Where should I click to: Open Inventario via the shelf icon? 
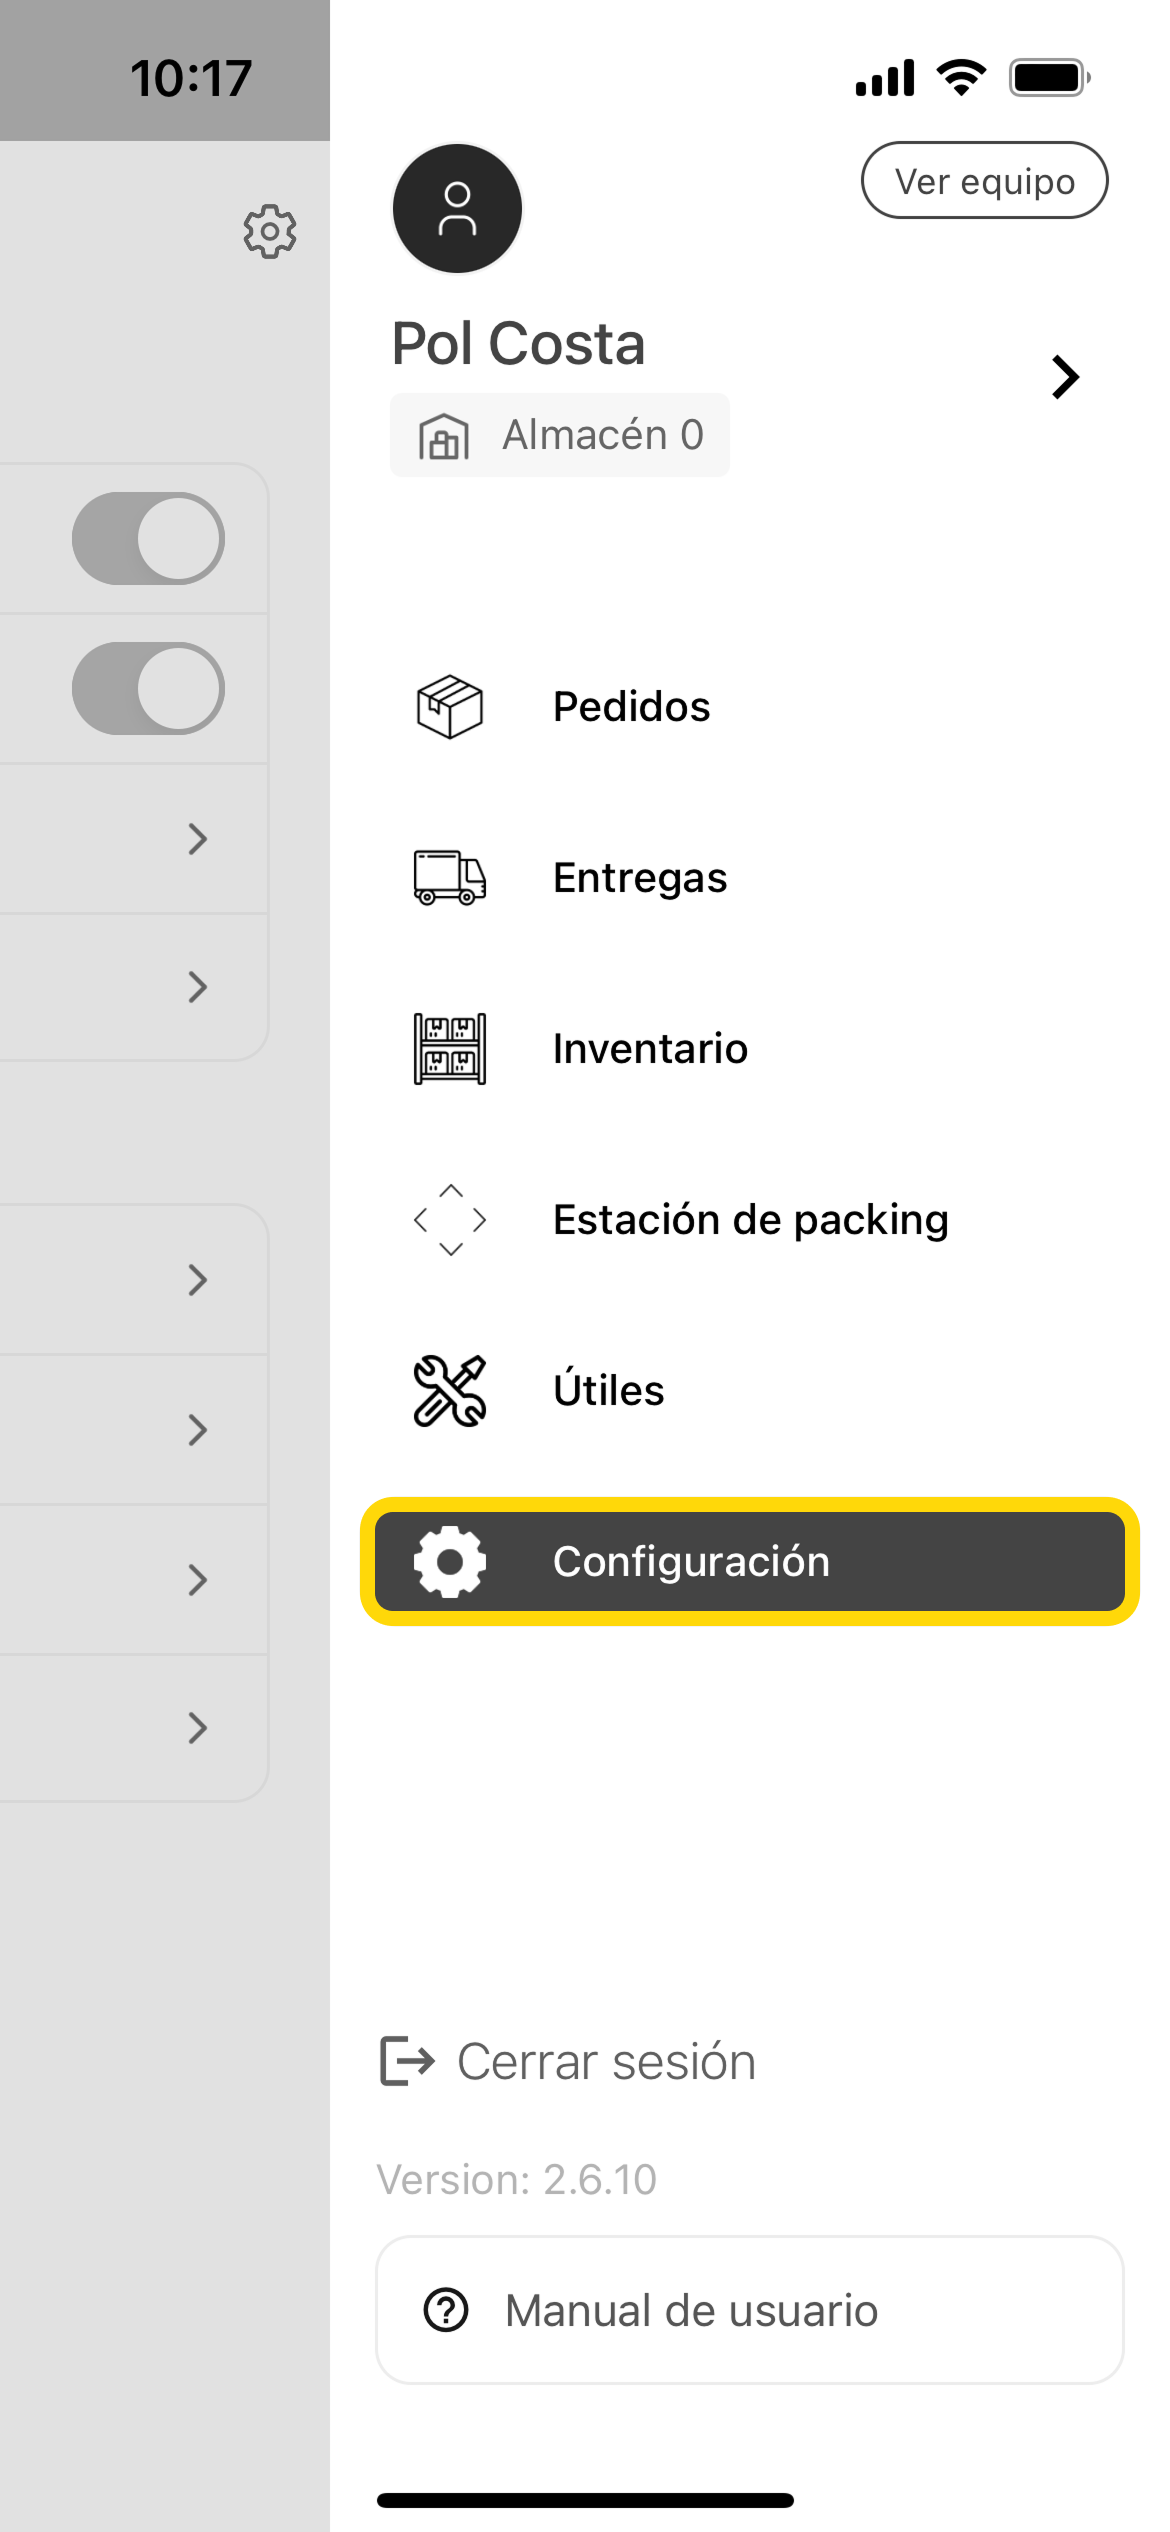click(x=449, y=1048)
